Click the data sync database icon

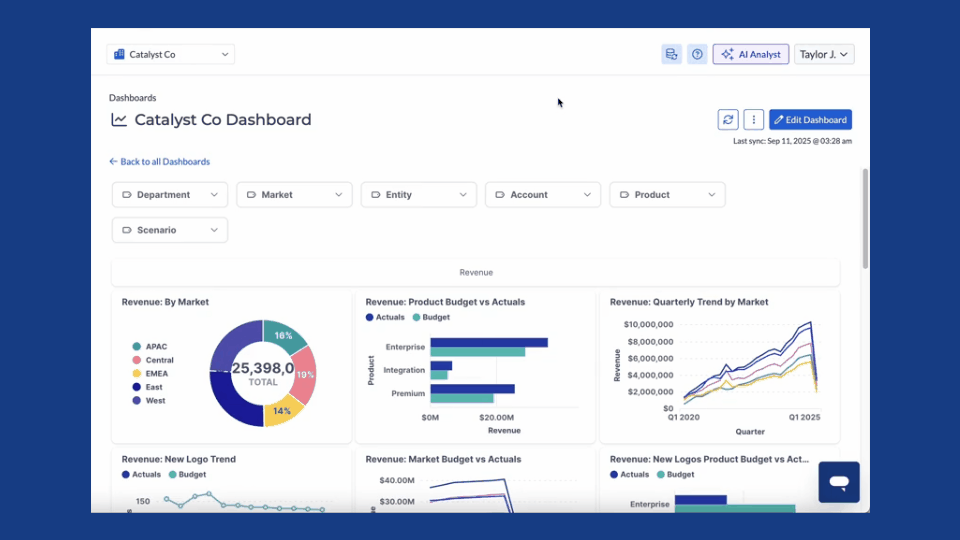click(x=671, y=54)
